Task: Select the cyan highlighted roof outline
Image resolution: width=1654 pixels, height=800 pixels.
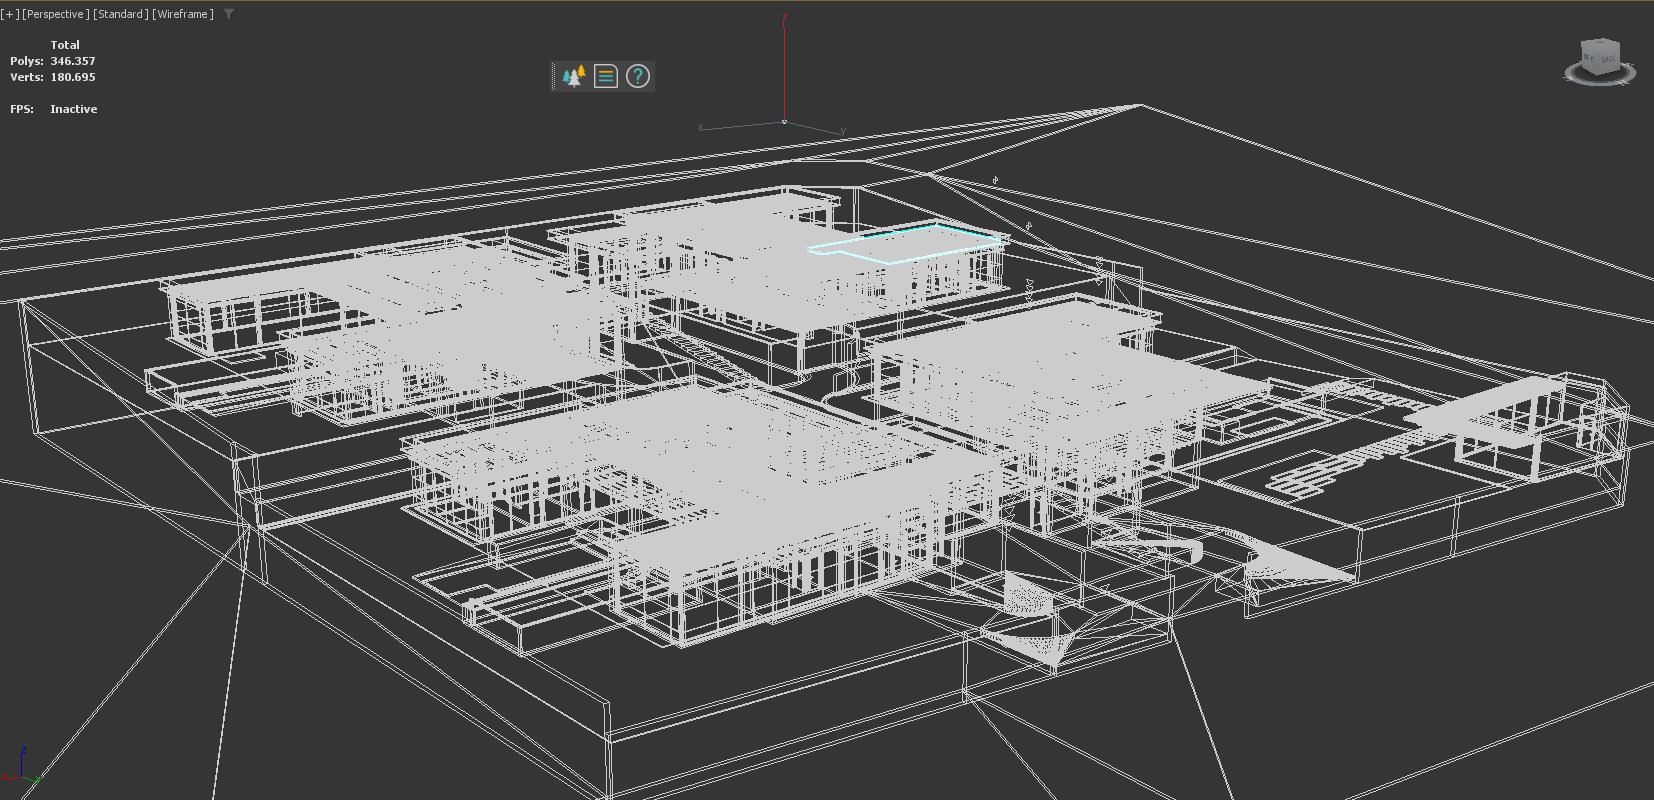Action: coord(906,243)
